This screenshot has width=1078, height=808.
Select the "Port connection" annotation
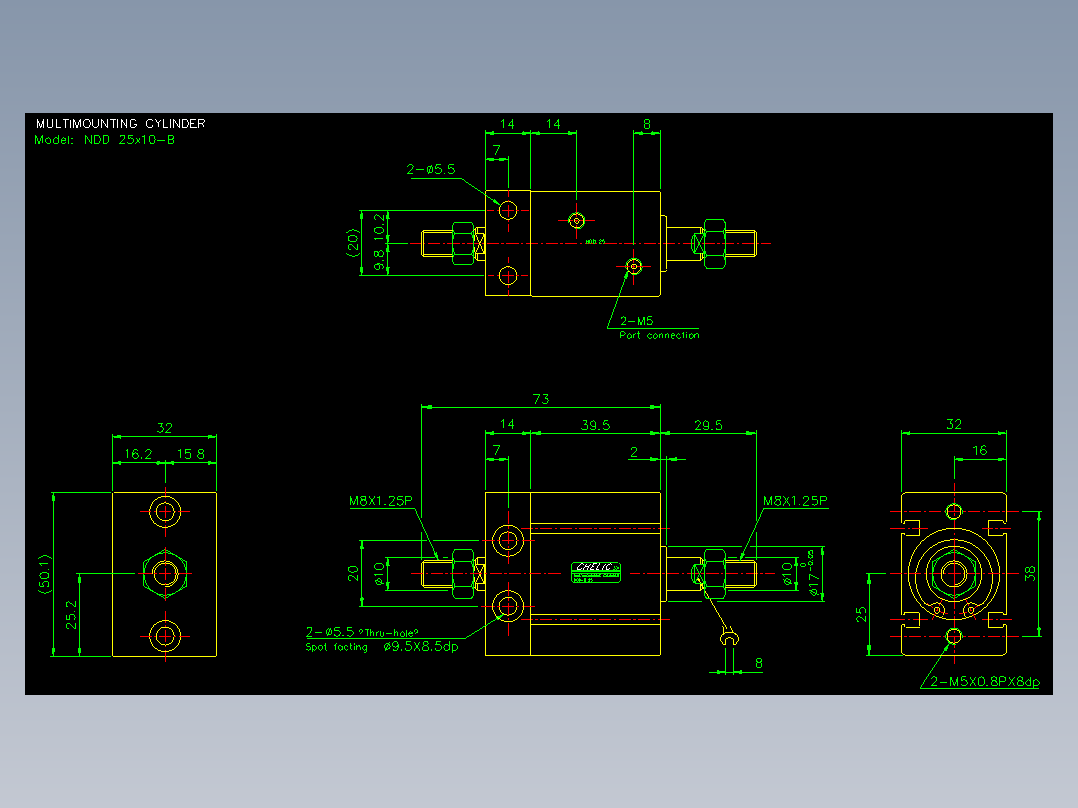click(x=659, y=335)
